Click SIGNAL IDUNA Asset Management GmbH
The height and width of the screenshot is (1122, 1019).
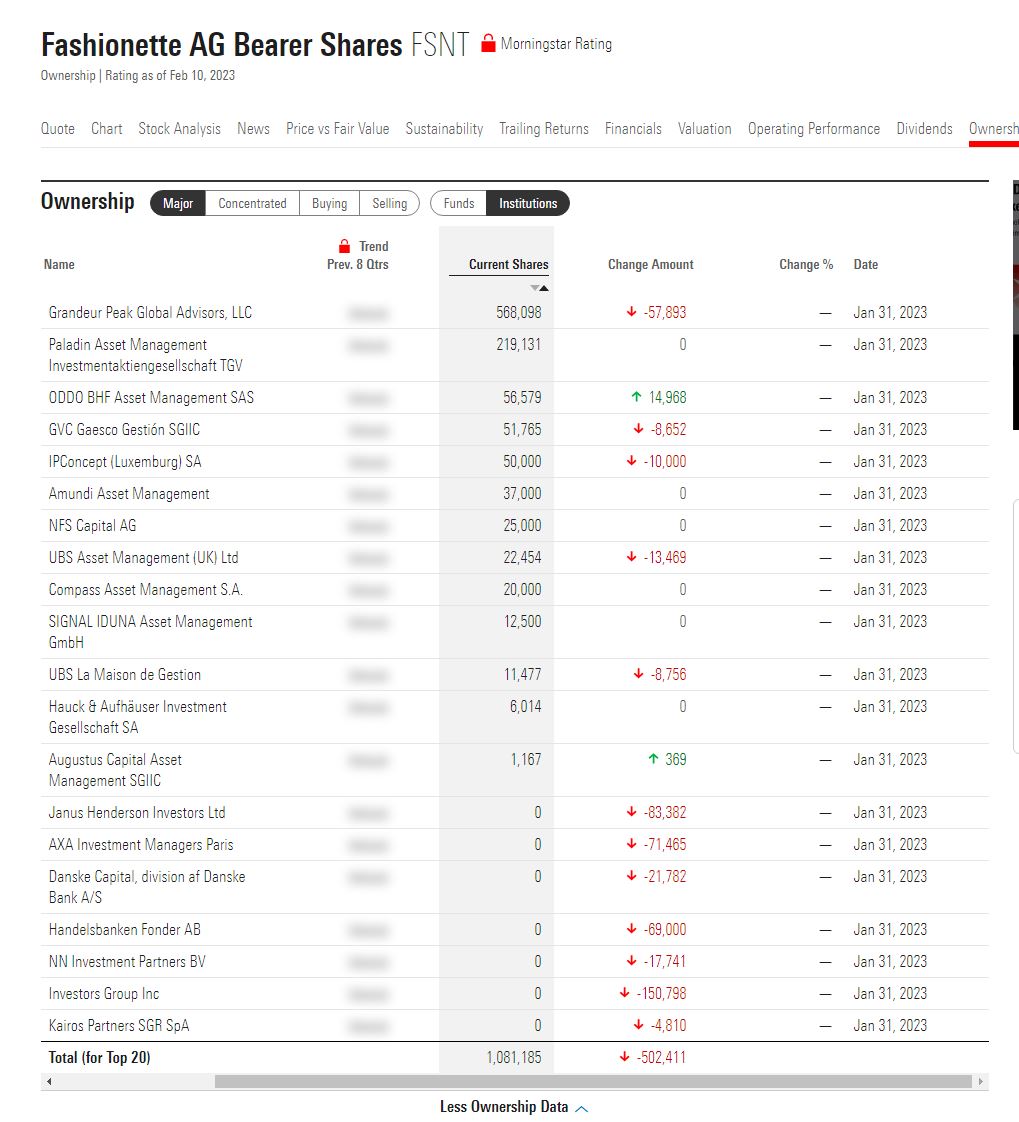coord(150,632)
